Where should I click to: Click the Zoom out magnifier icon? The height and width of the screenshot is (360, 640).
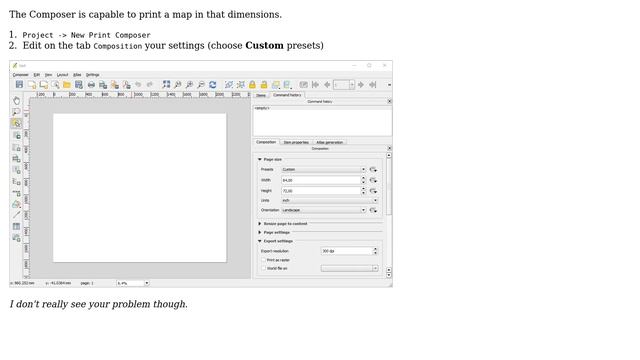pos(201,84)
